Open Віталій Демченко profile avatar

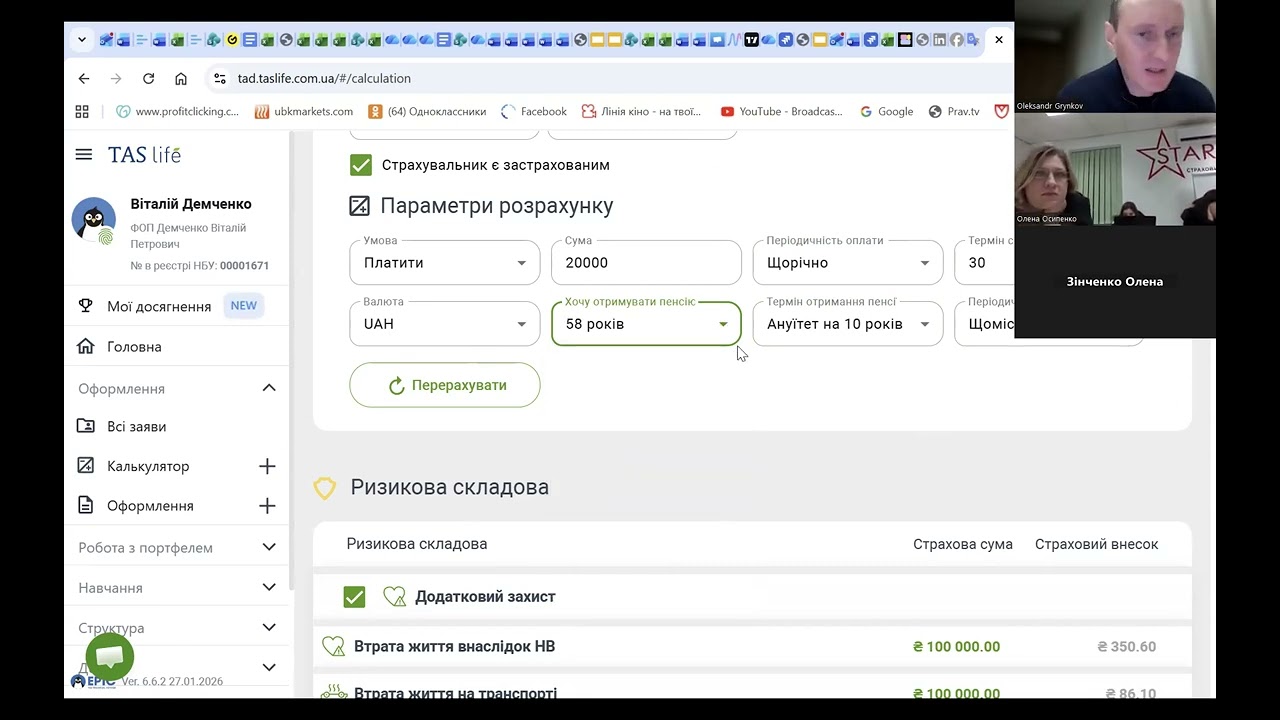[94, 222]
